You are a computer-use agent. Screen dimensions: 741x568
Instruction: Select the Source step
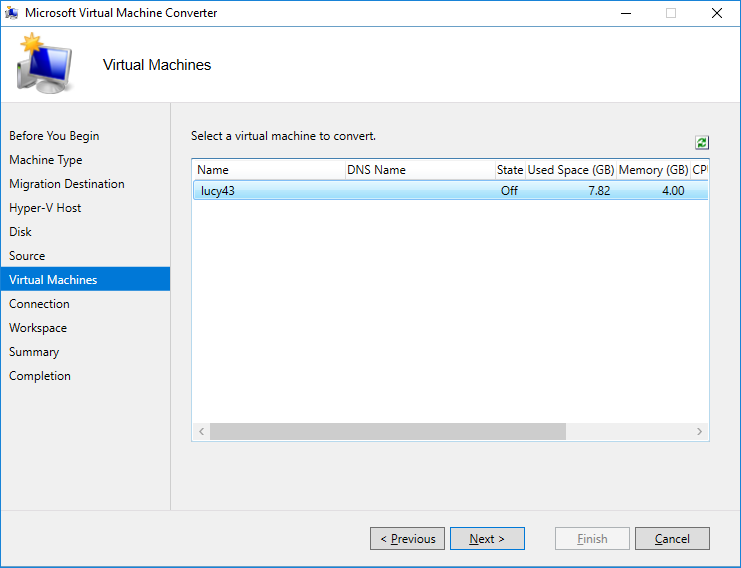27,256
